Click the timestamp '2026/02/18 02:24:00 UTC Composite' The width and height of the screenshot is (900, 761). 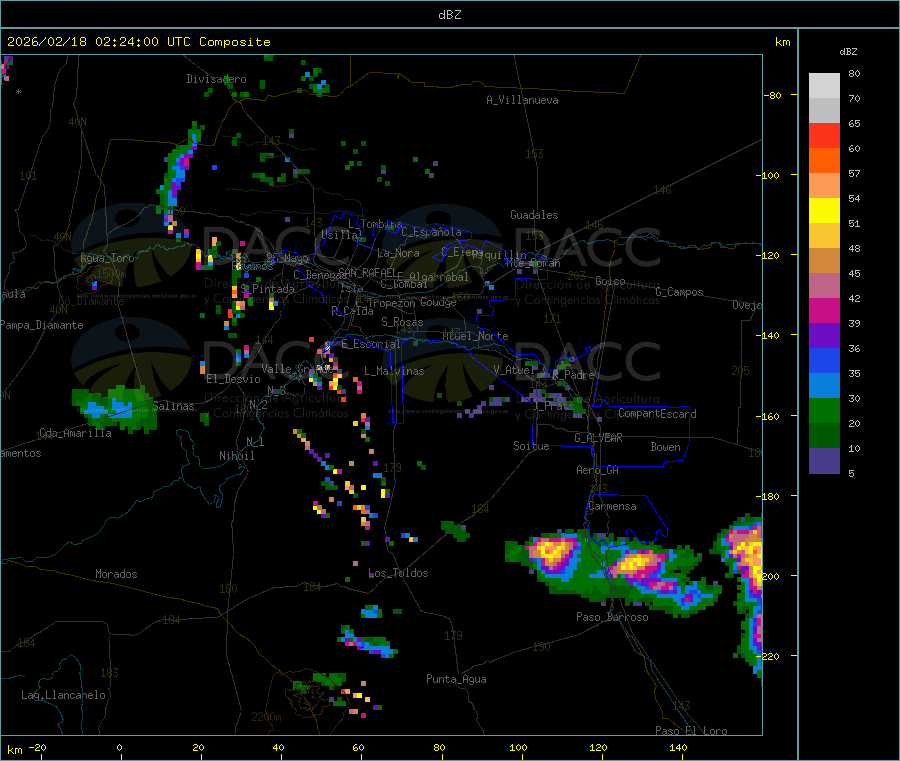(x=138, y=42)
